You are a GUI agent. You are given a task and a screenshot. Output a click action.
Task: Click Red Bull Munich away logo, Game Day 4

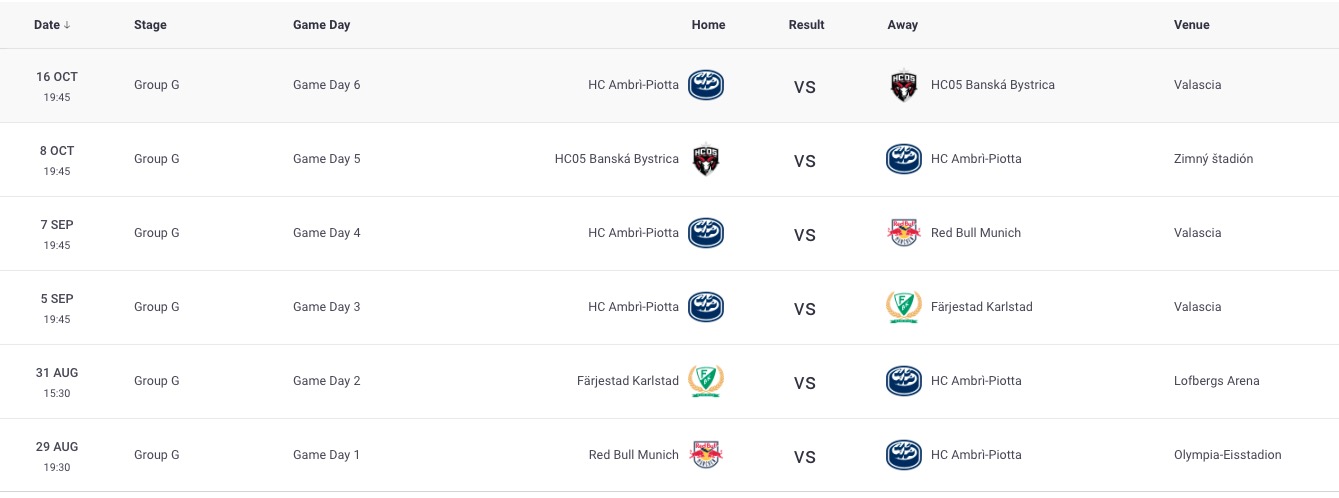tap(903, 233)
